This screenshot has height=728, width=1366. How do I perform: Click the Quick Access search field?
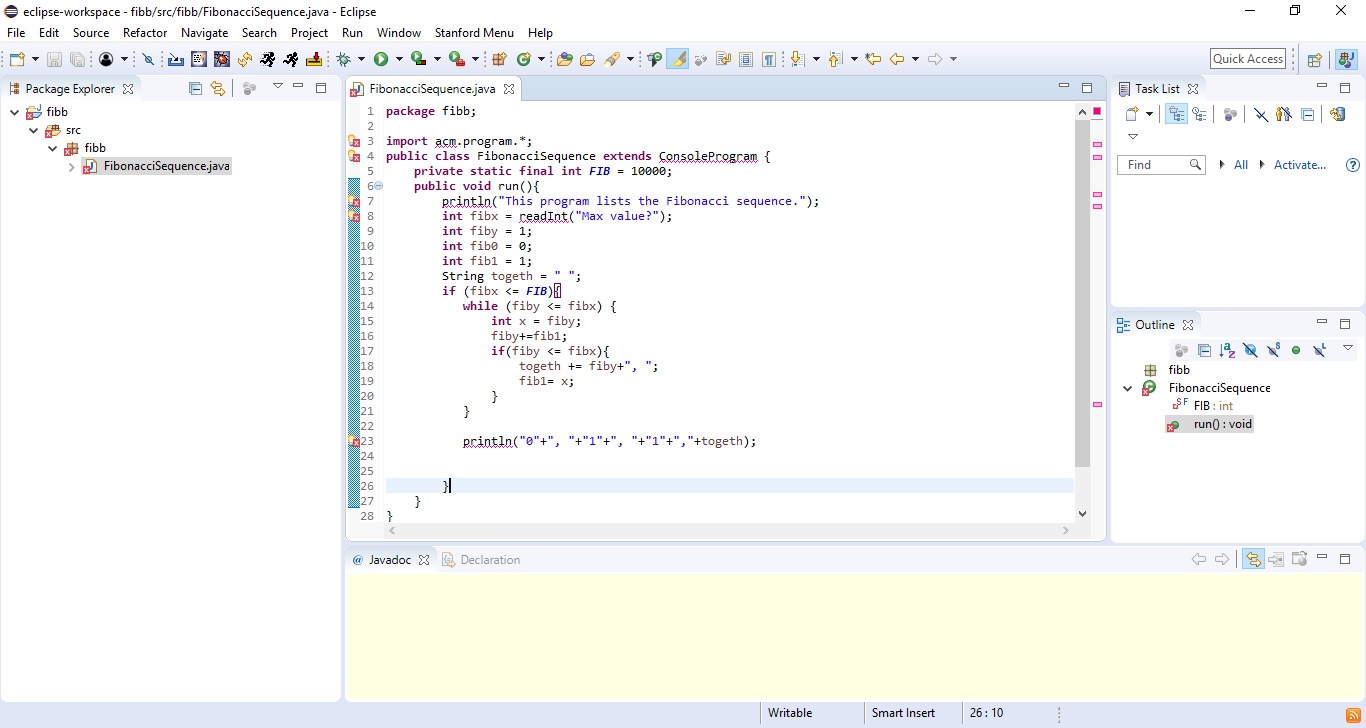tap(1247, 59)
